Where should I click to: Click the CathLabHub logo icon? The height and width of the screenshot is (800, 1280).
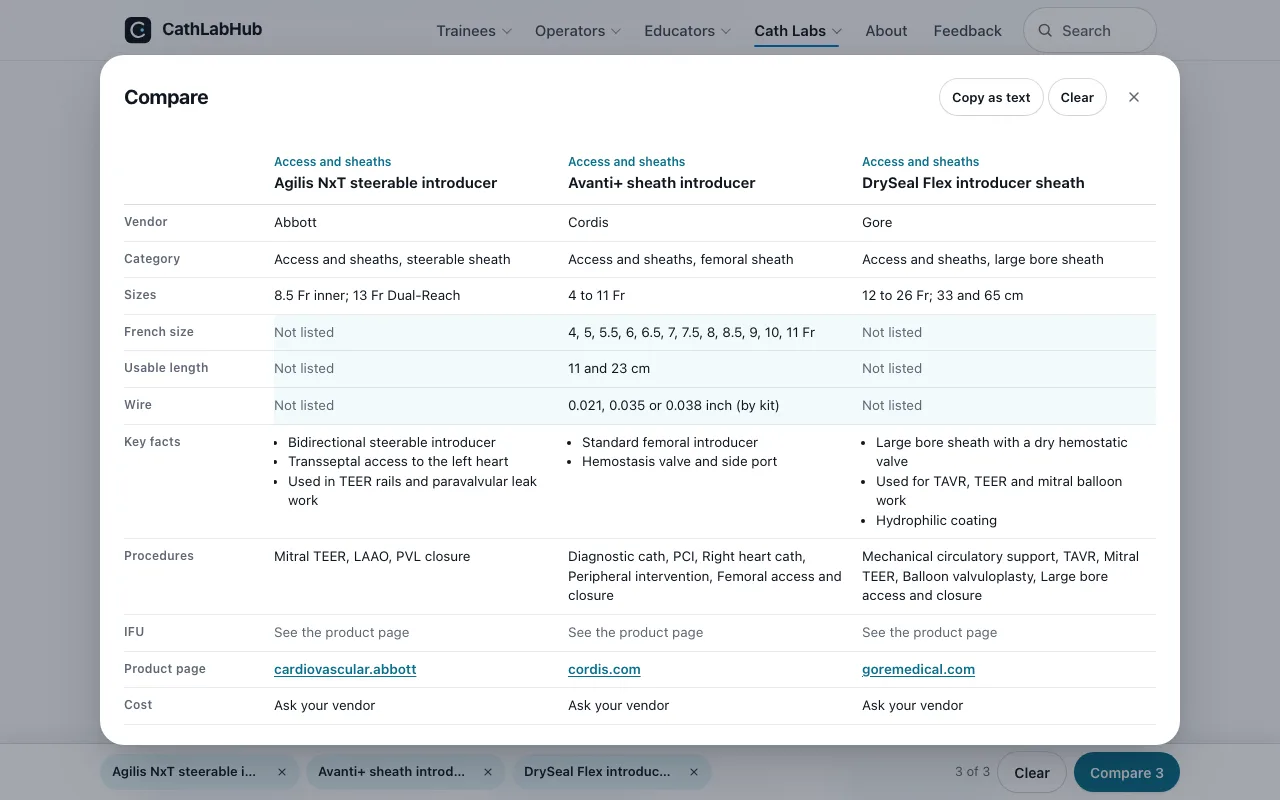pos(138,30)
